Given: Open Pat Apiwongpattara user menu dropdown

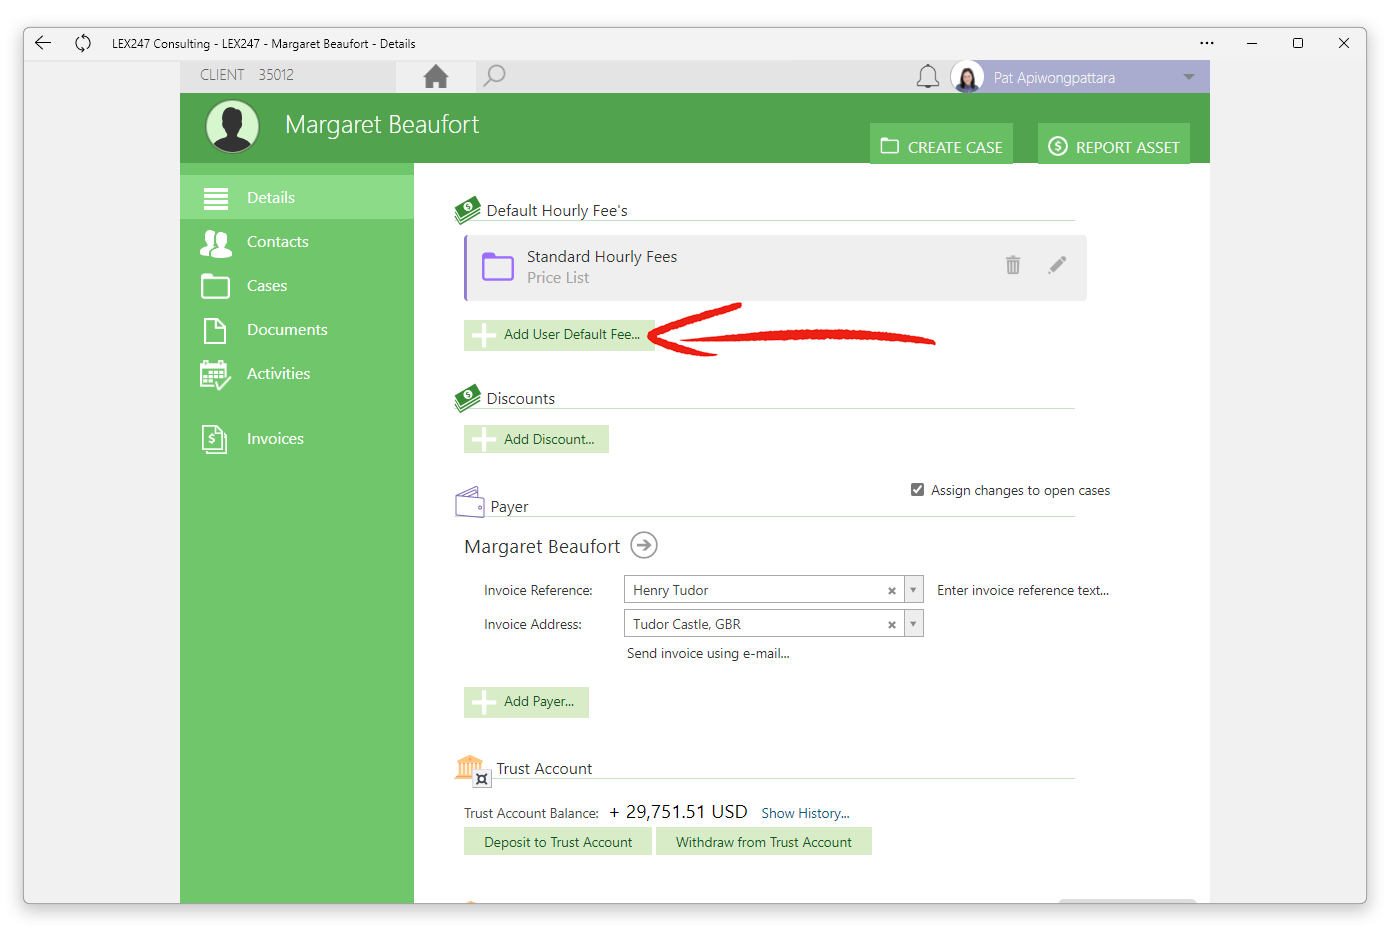Looking at the screenshot, I should (x=1189, y=77).
